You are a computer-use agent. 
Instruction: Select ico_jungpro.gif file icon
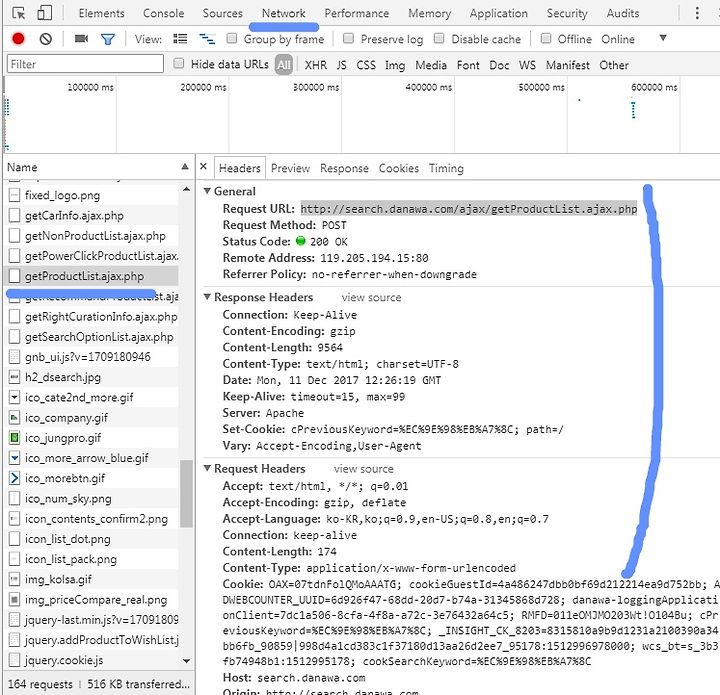coord(14,438)
